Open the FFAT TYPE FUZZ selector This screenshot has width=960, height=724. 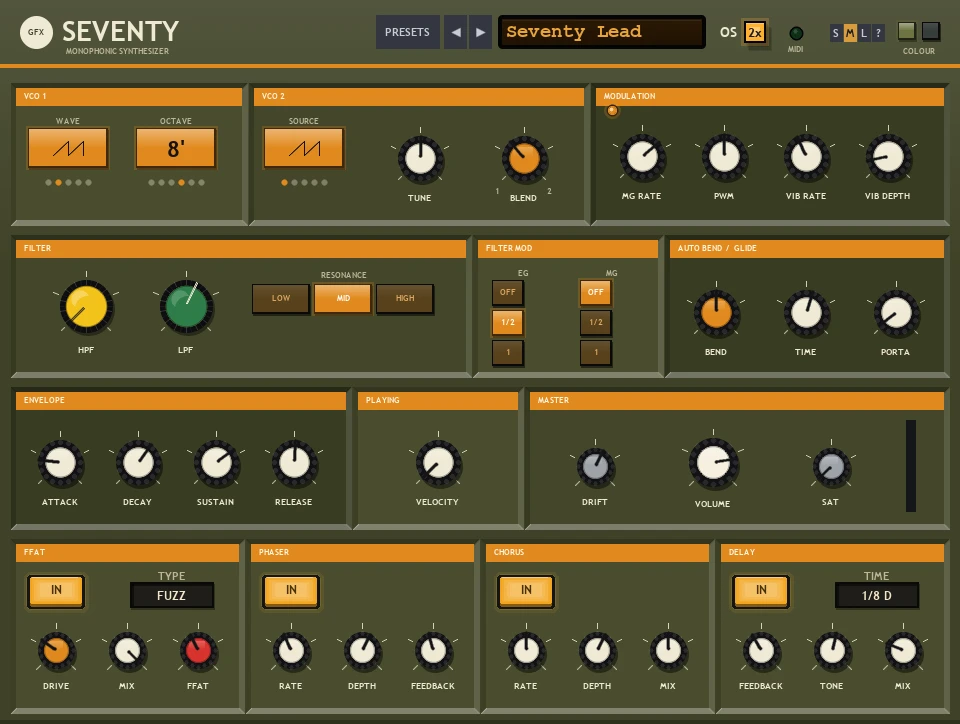(171, 595)
